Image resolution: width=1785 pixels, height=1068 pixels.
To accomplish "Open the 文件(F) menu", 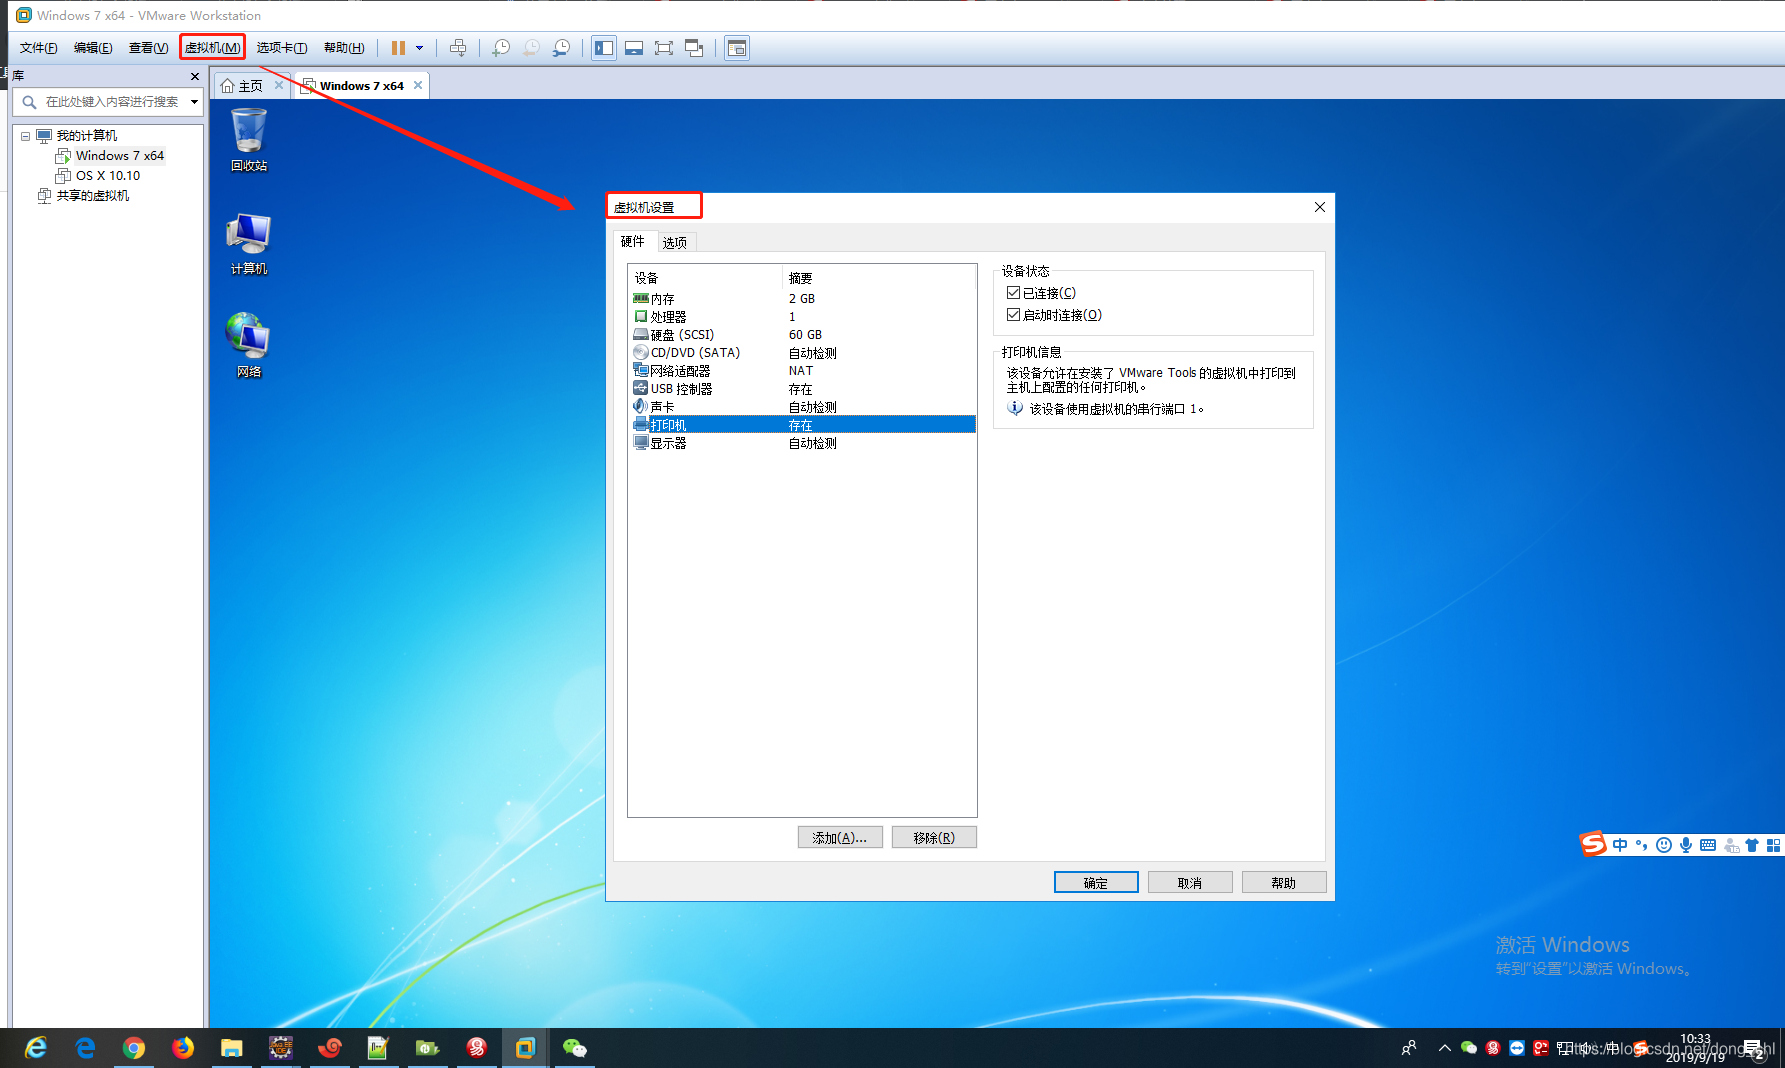I will [x=39, y=48].
